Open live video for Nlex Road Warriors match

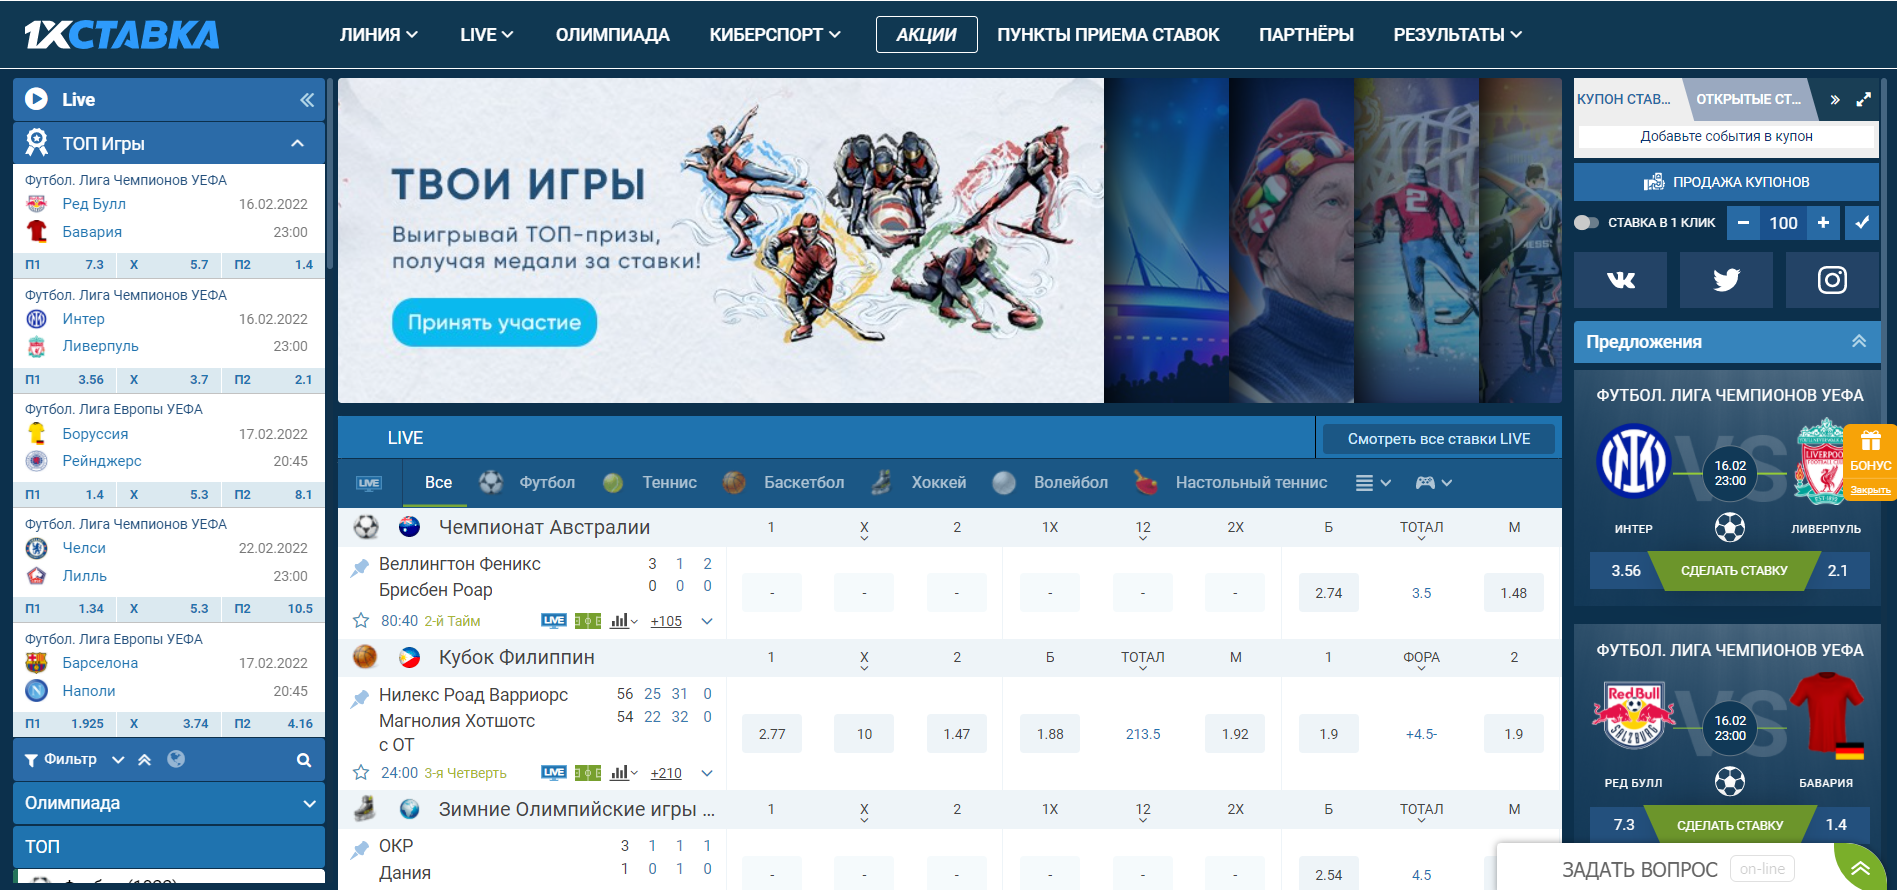[x=554, y=773]
